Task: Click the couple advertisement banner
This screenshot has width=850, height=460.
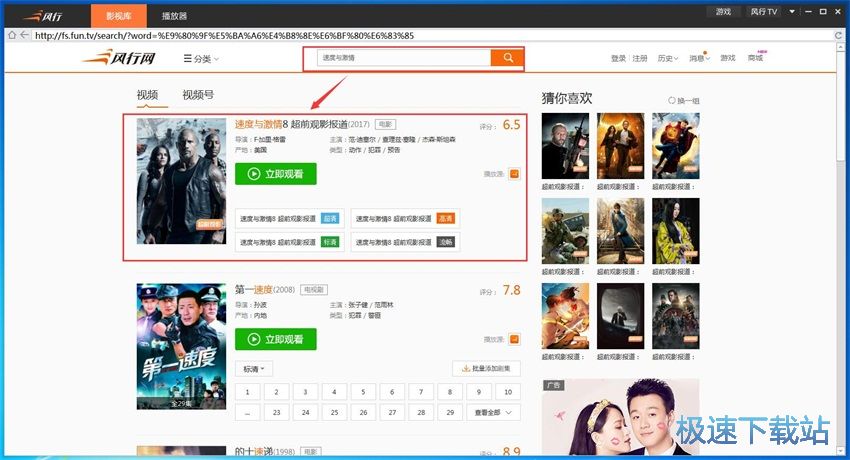Action: pos(621,417)
